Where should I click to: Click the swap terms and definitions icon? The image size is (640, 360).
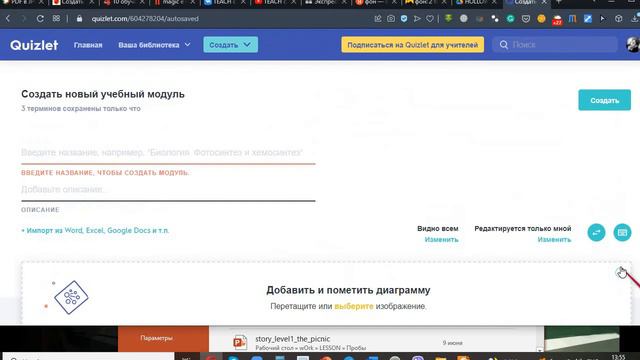[x=596, y=233]
